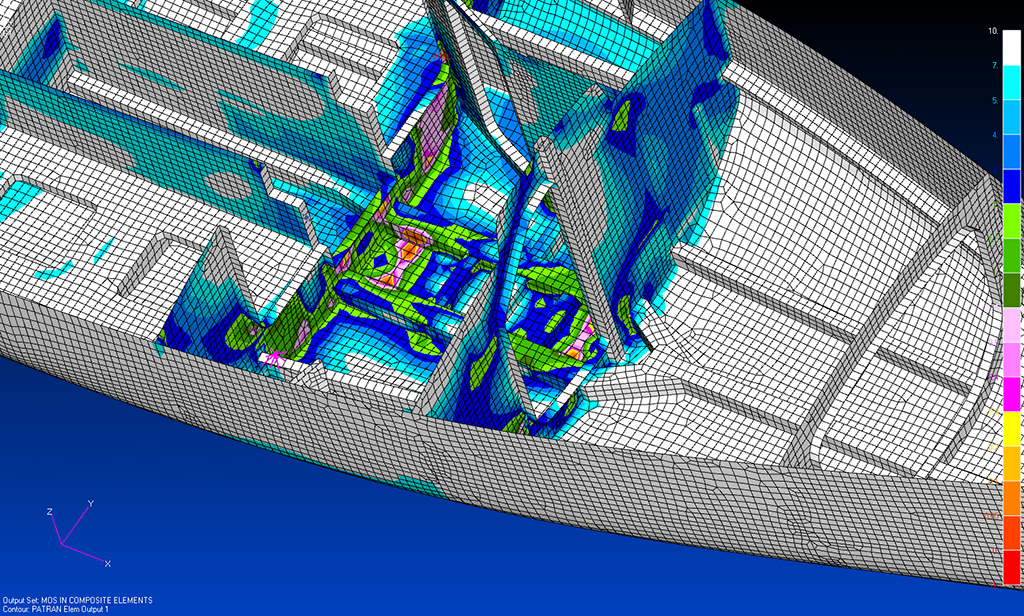Click the Z axis label
This screenshot has width=1024, height=616.
[x=49, y=511]
